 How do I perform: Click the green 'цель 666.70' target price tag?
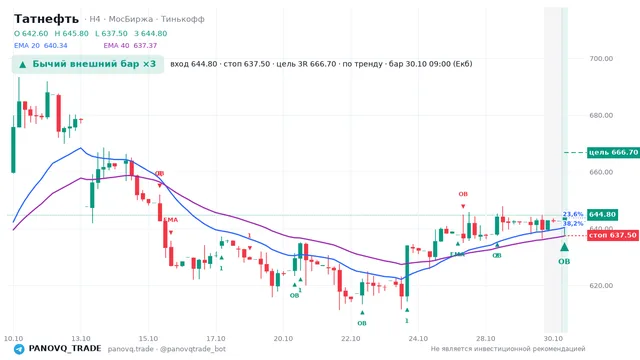pyautogui.click(x=613, y=153)
